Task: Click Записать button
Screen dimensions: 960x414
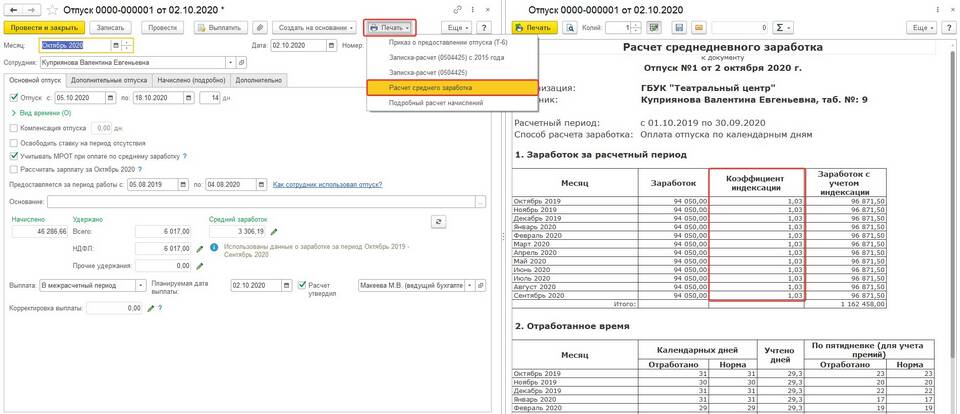Action: (110, 28)
